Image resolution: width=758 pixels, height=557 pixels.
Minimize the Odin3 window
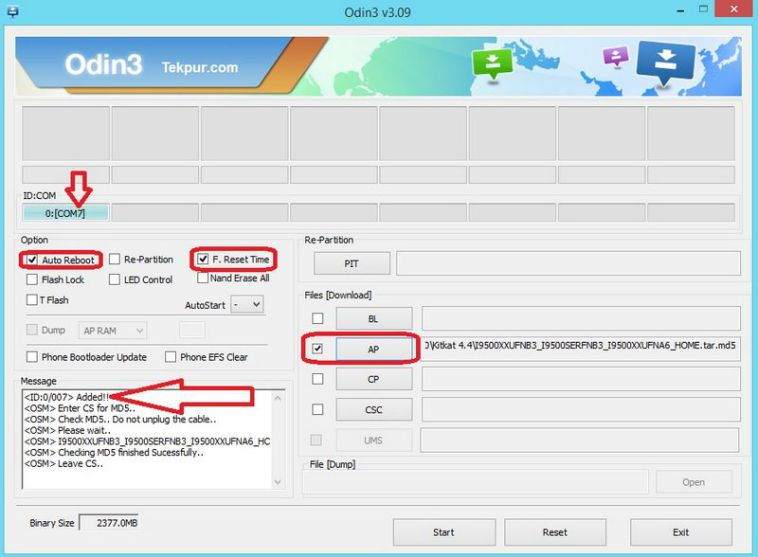681,11
